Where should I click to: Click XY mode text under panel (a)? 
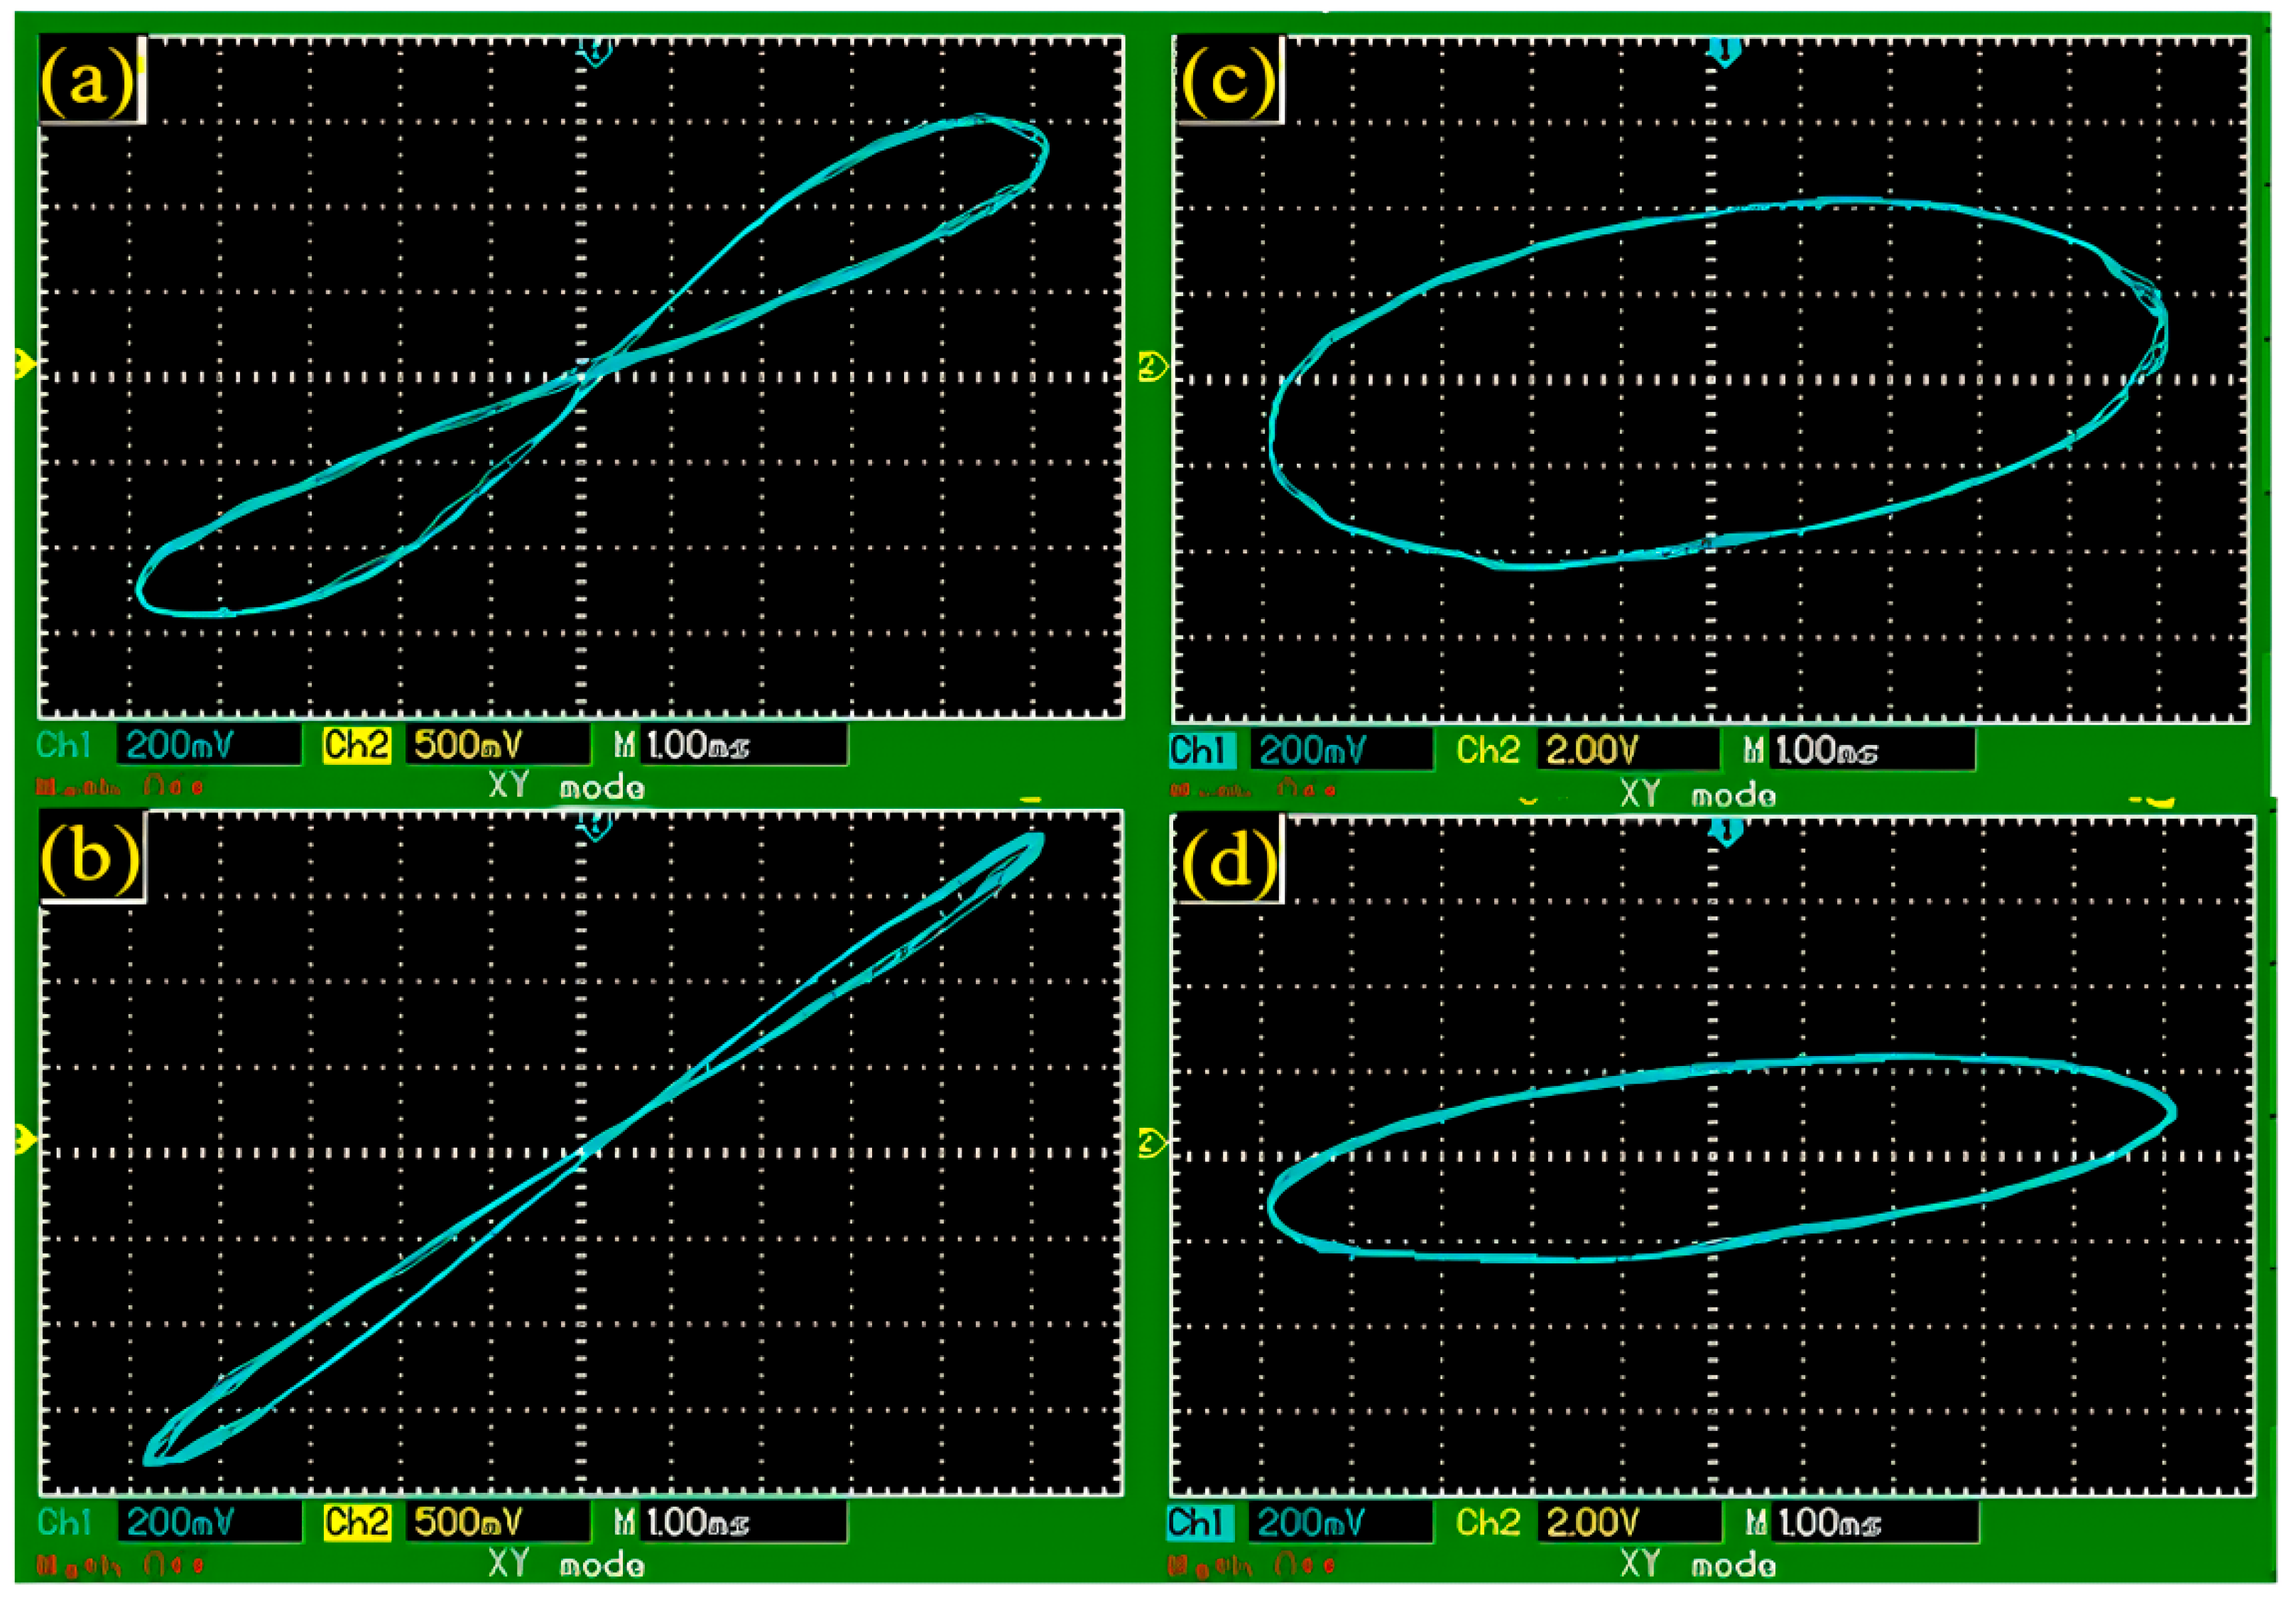click(x=567, y=787)
